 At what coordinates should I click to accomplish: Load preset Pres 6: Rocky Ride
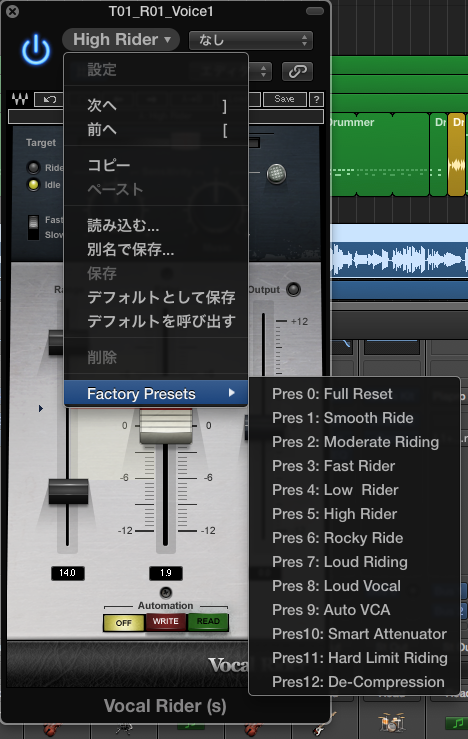354,538
